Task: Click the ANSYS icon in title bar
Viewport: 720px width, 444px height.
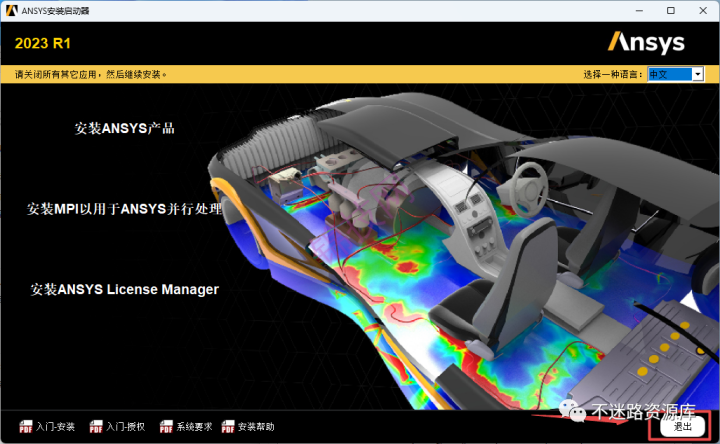Action: coord(11,10)
